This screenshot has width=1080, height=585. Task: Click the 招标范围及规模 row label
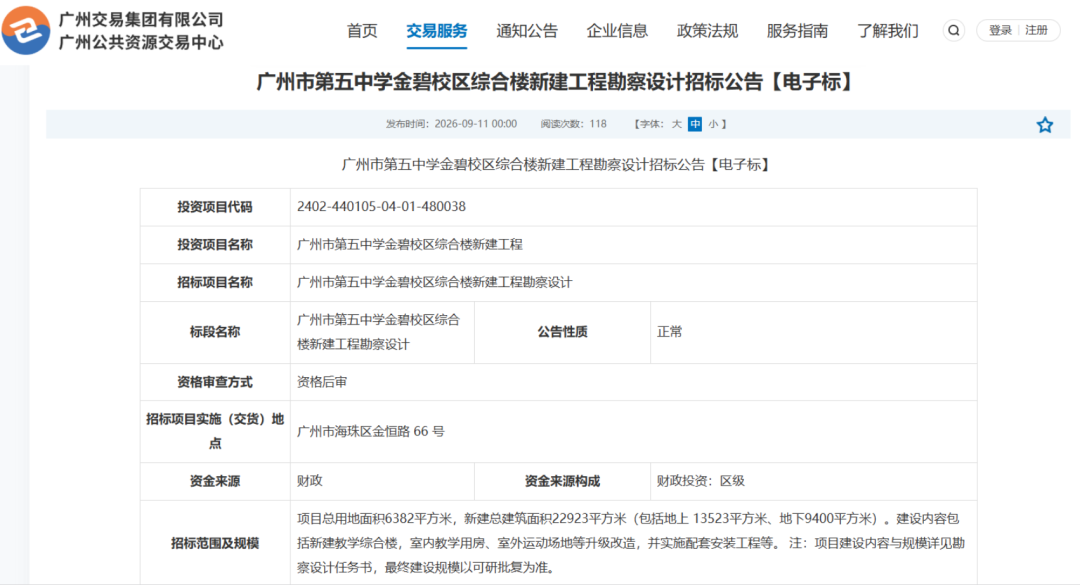[215, 544]
